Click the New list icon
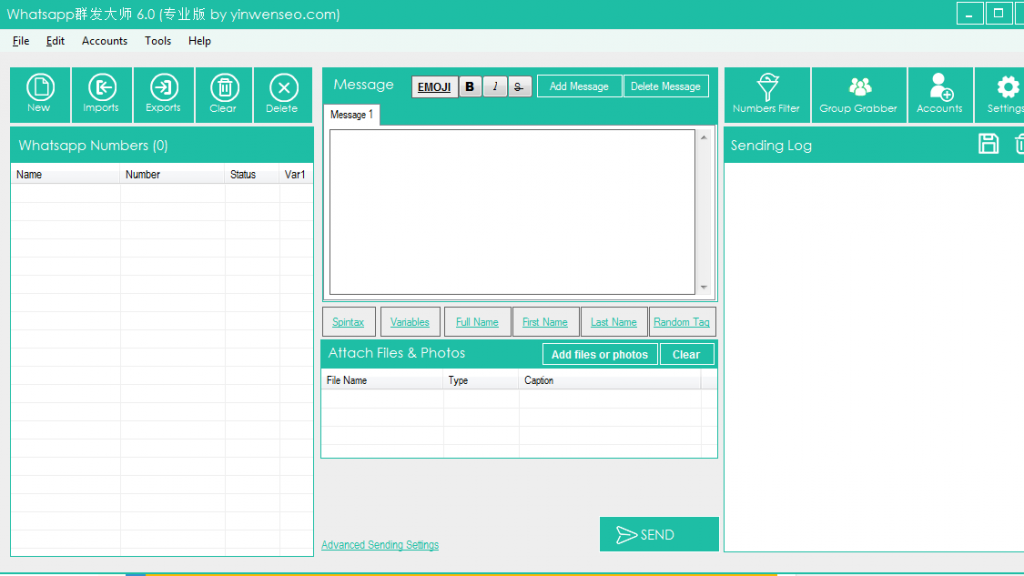Screen dimensions: 1024x576 (40, 95)
